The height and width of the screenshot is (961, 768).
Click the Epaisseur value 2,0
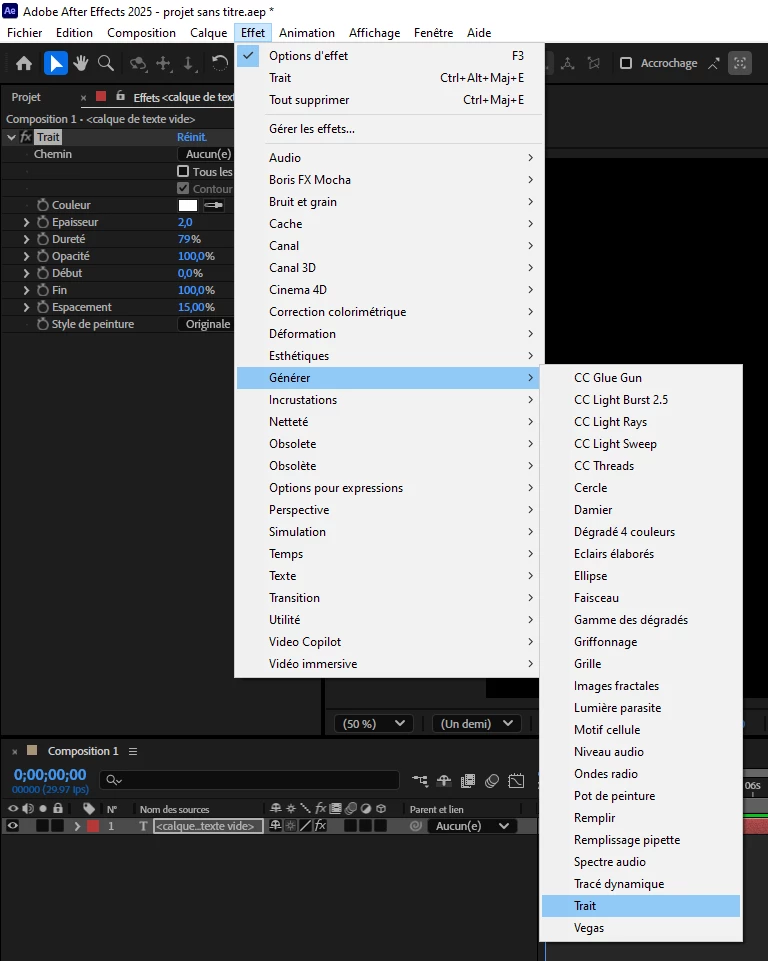[185, 222]
